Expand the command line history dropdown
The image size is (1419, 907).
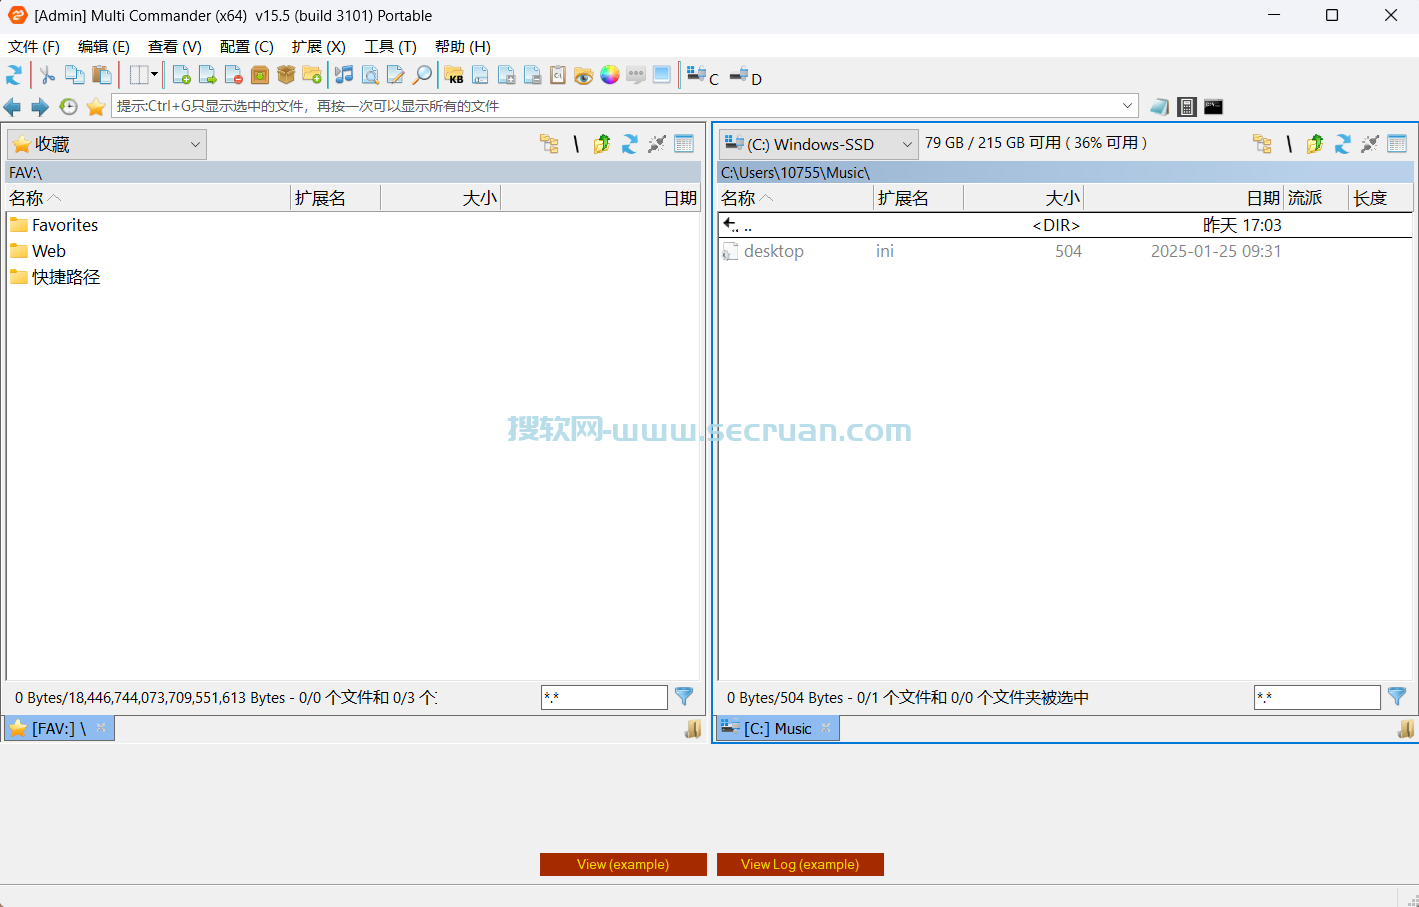[1128, 106]
